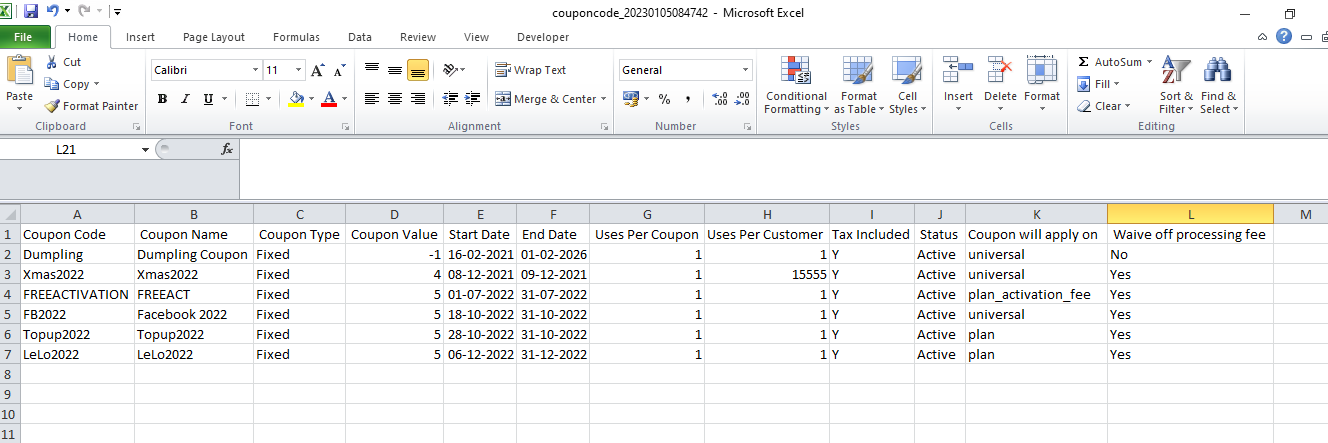This screenshot has width=1328, height=443.
Task: Click the Format Painter brush icon
Action: click(x=52, y=106)
